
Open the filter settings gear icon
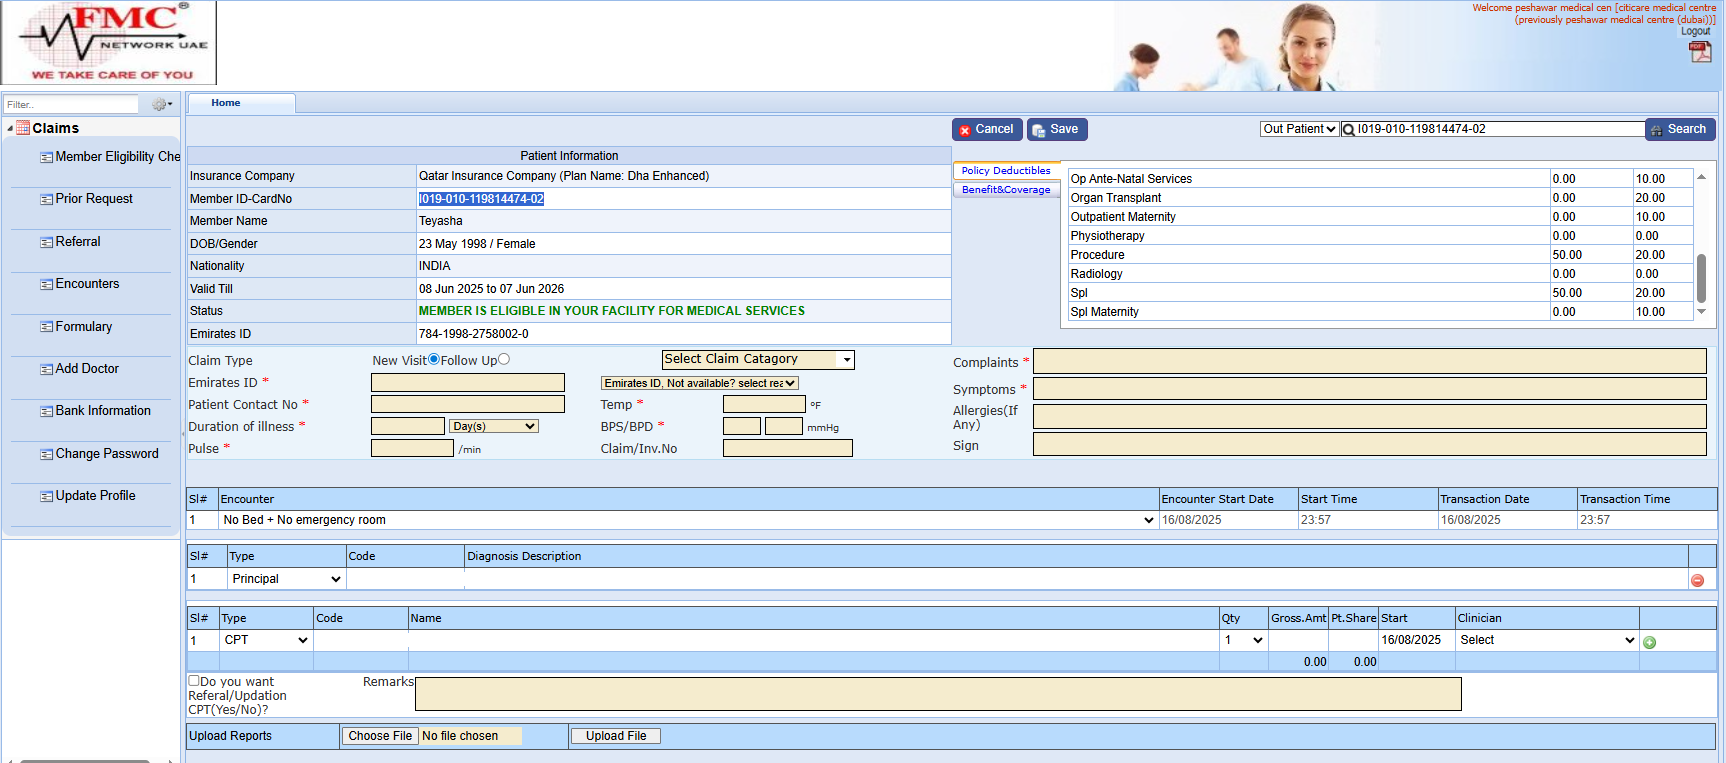160,104
